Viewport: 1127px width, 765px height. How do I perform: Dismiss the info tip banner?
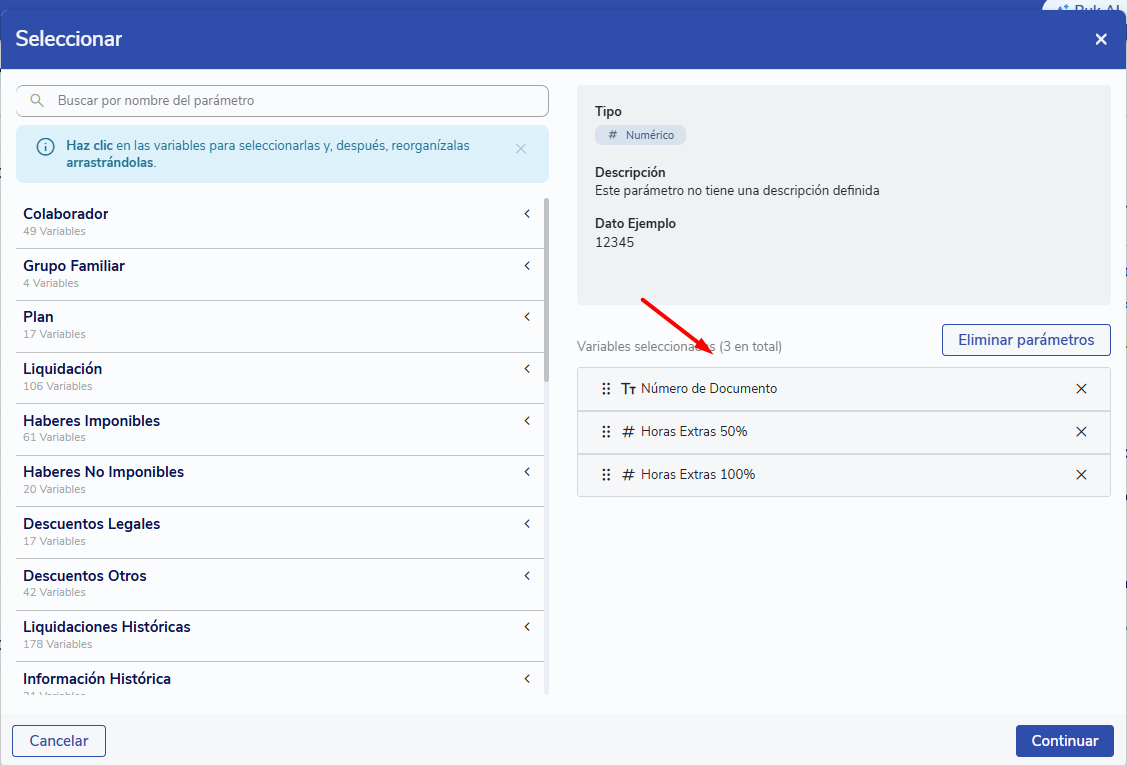(x=521, y=149)
